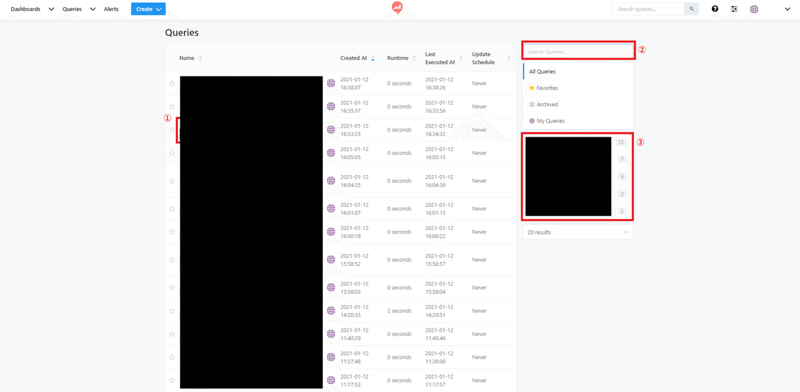This screenshot has height=392, width=800.
Task: Favorite the query created at 15:58:52
Action: tap(172, 259)
